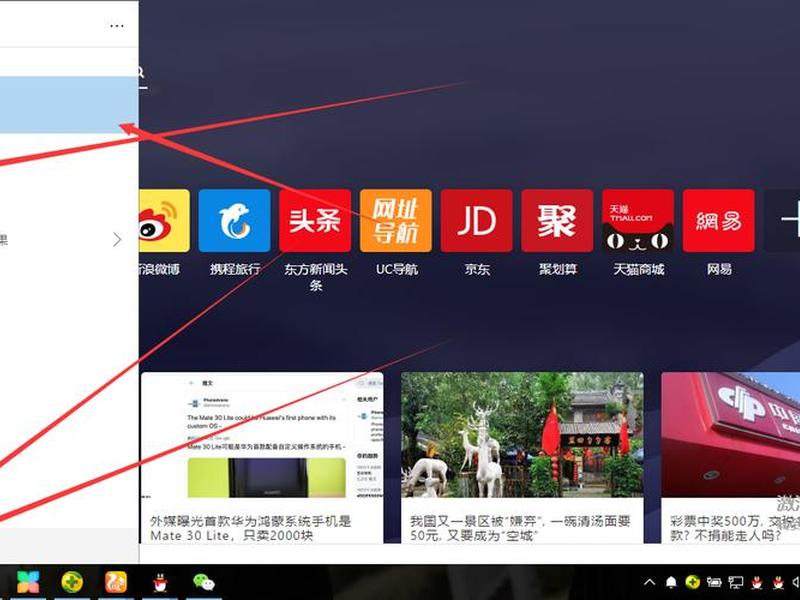Open QQ penguin in taskbar

tap(160, 582)
